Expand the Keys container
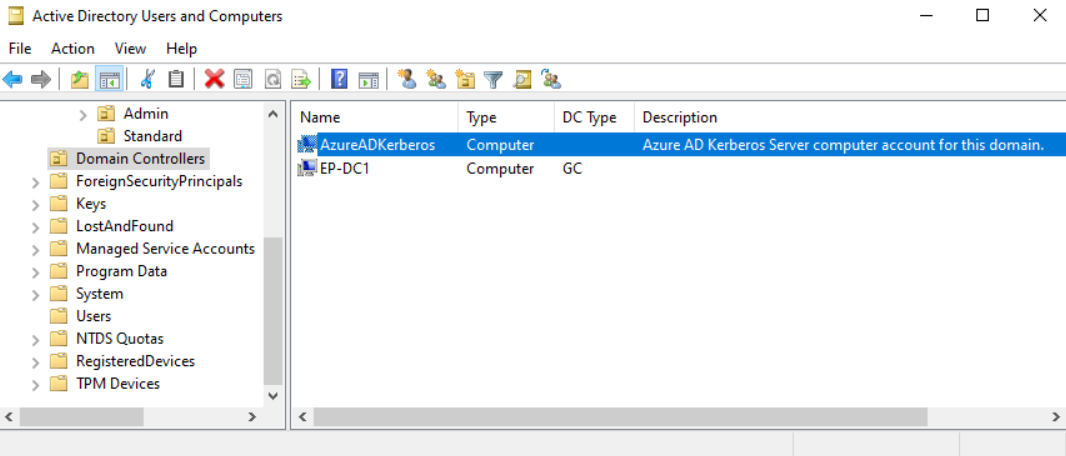Screen dimensions: 1066x456 (35, 204)
